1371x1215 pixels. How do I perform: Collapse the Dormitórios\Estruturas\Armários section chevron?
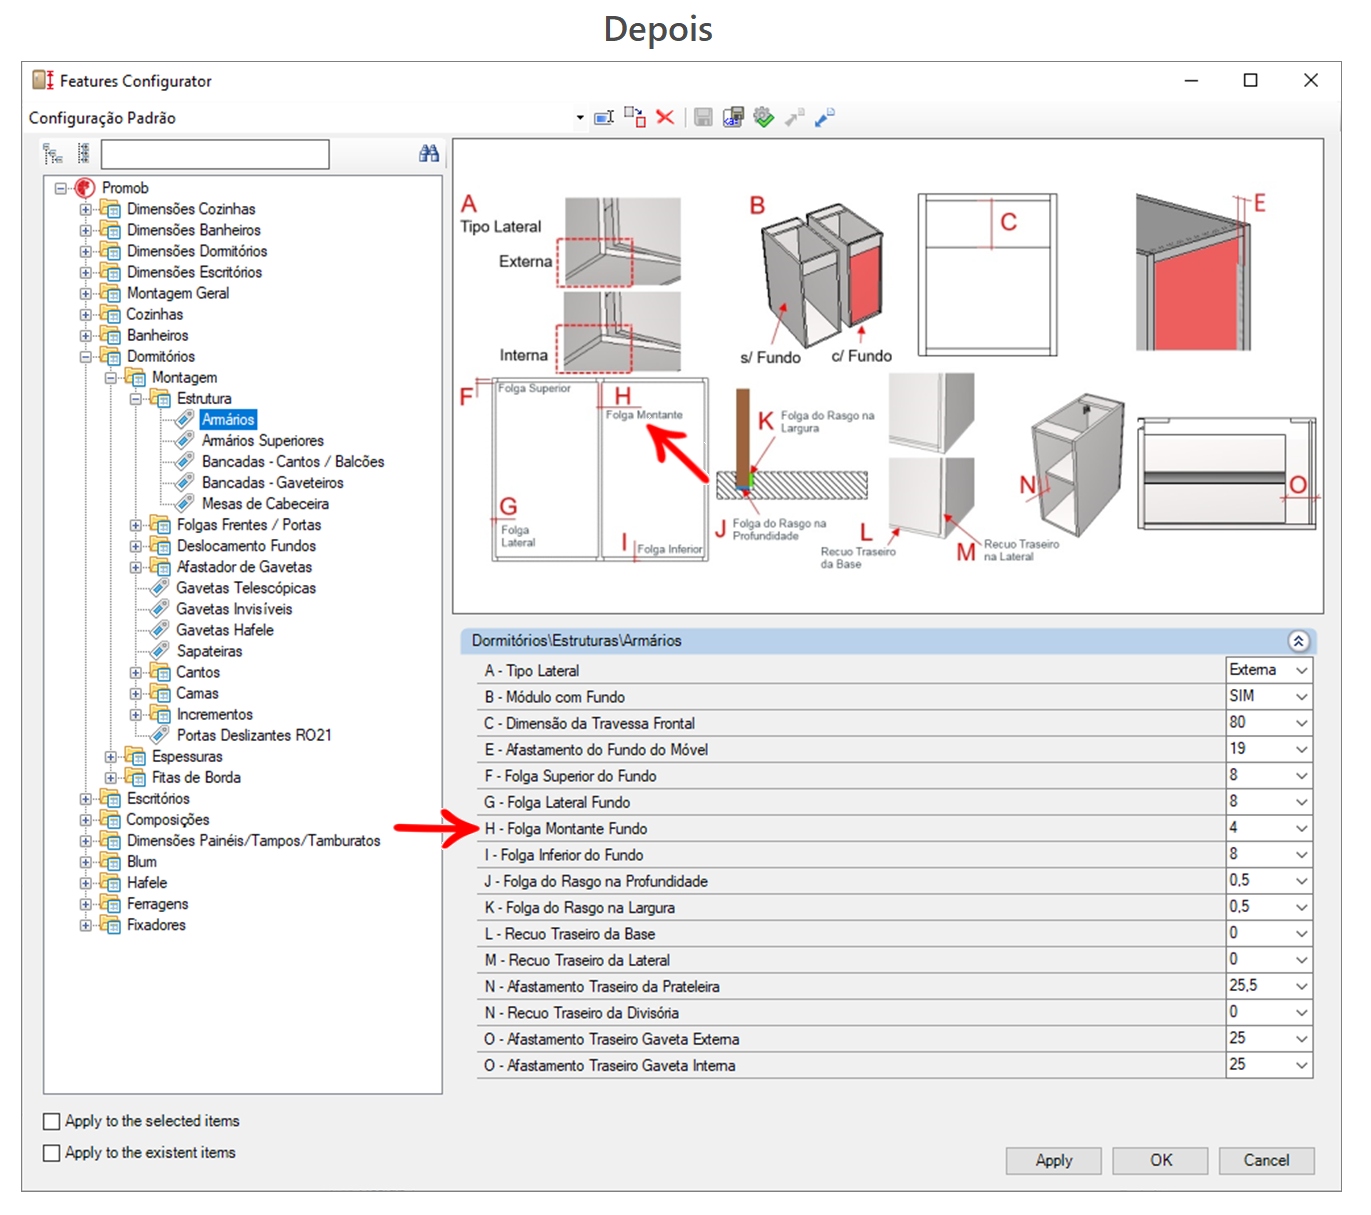pyautogui.click(x=1298, y=641)
